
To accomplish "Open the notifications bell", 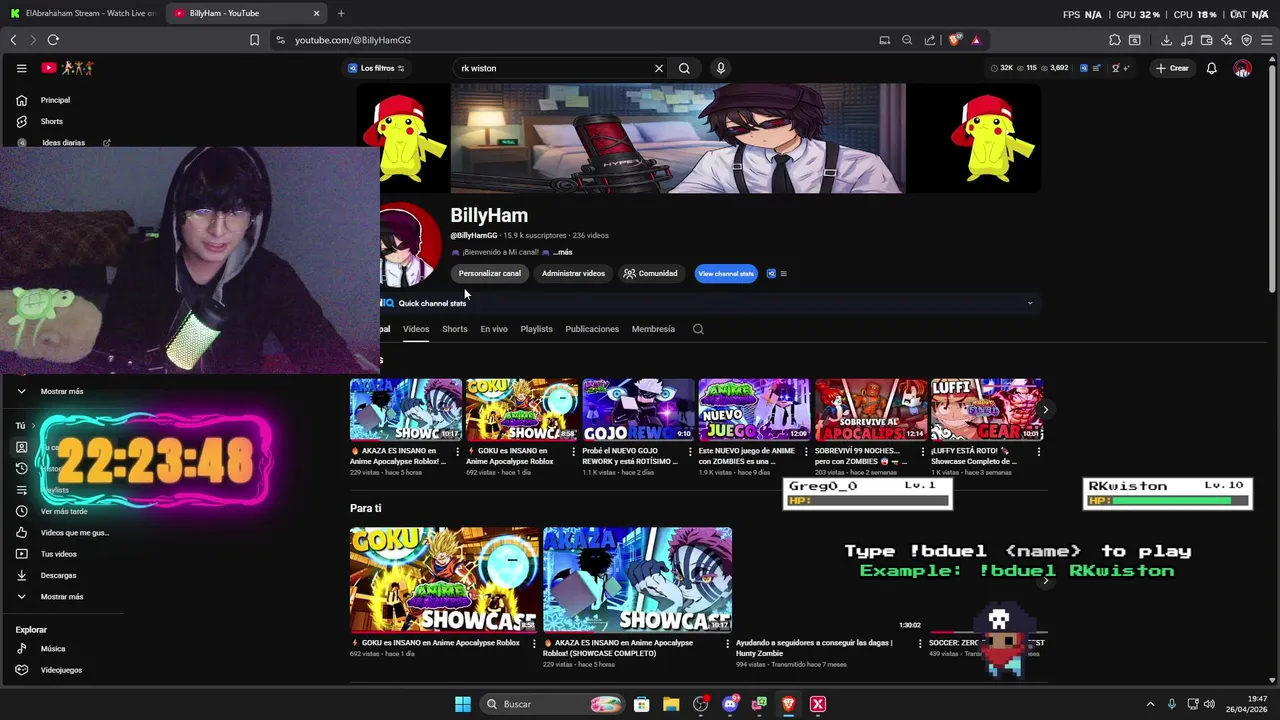I will point(1211,68).
